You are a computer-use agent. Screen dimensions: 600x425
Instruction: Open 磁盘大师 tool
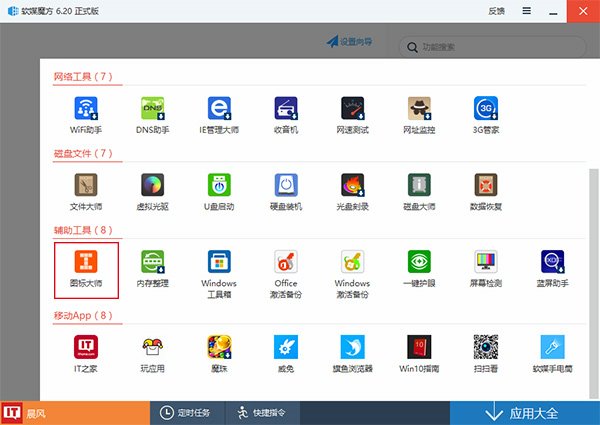click(x=419, y=192)
